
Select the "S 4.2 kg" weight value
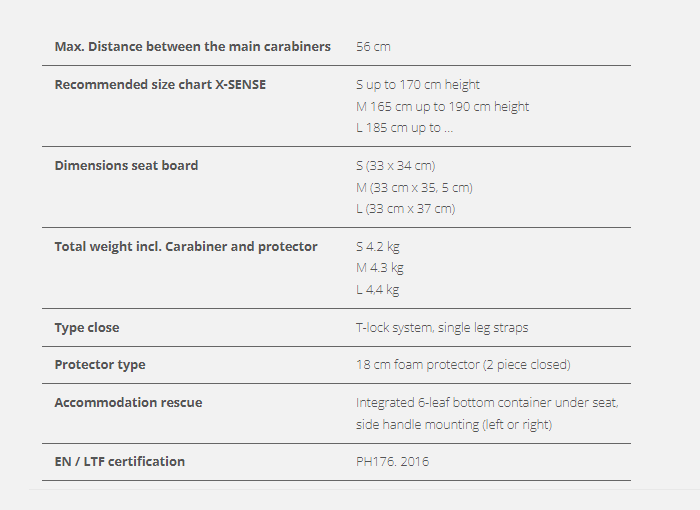click(378, 246)
